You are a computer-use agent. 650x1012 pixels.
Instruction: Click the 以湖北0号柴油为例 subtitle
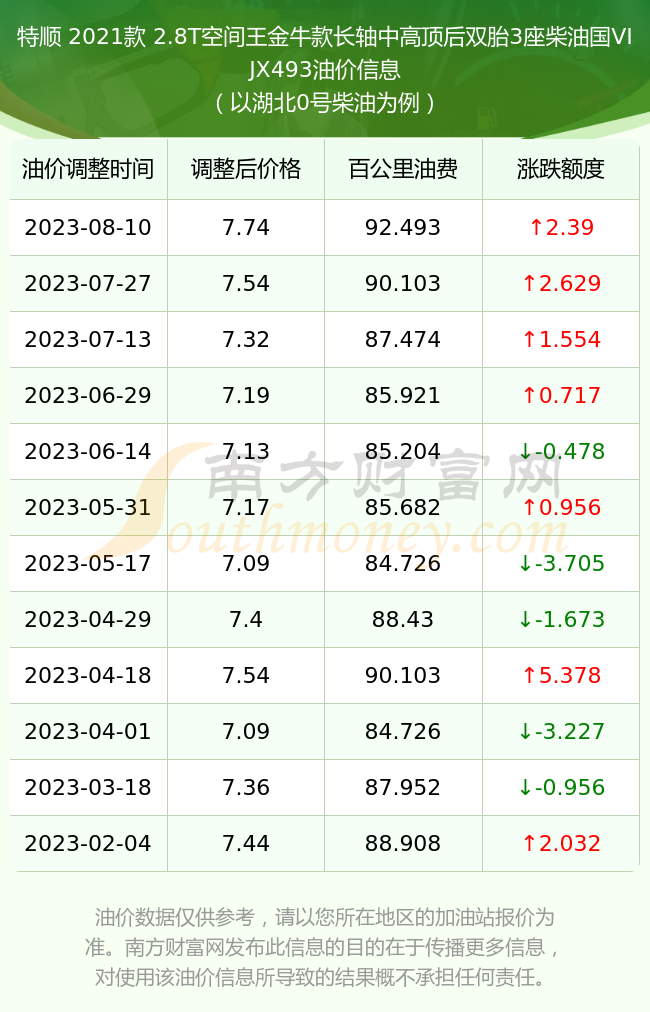coord(325,103)
